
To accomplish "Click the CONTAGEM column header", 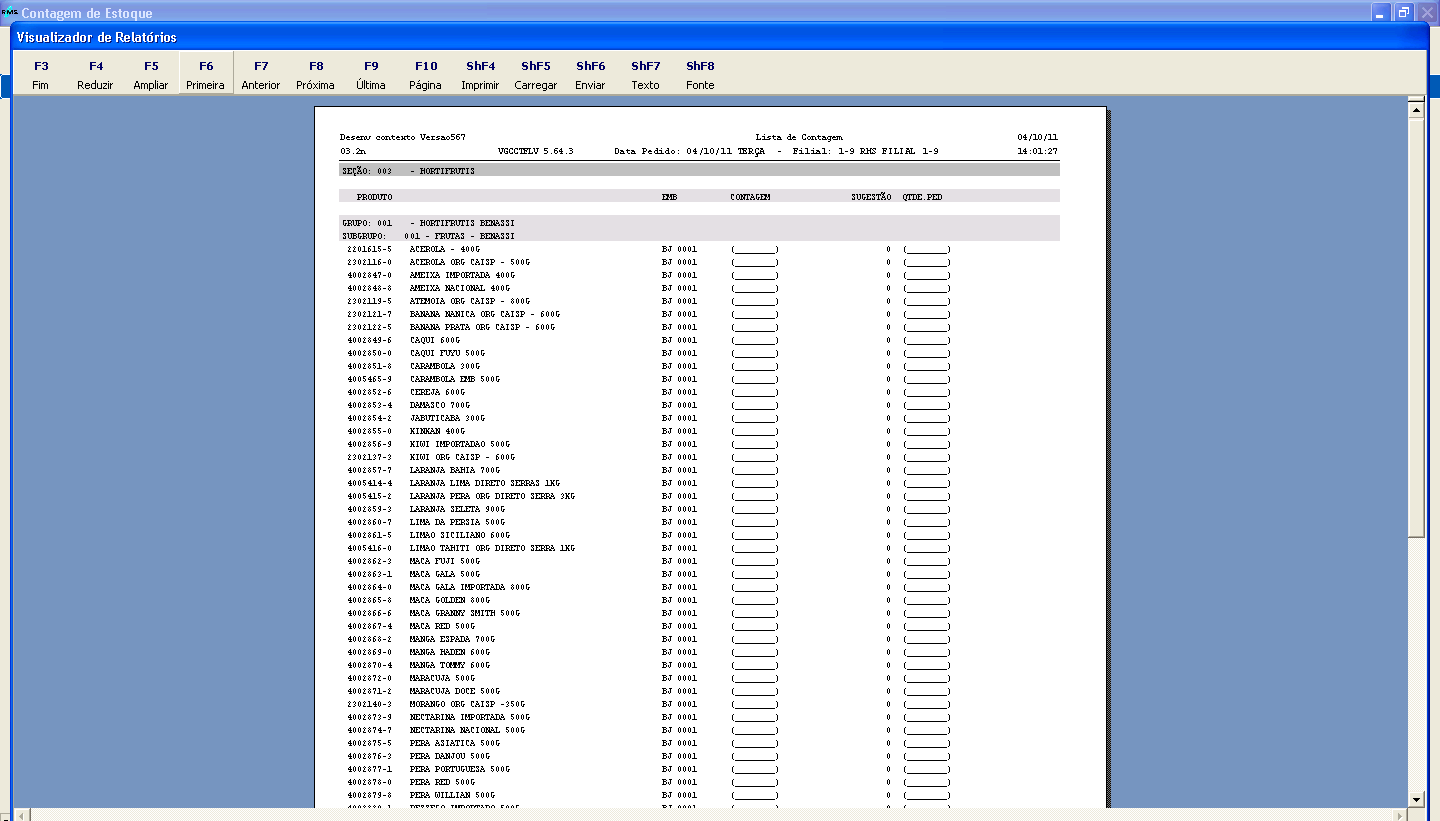I will tap(750, 197).
